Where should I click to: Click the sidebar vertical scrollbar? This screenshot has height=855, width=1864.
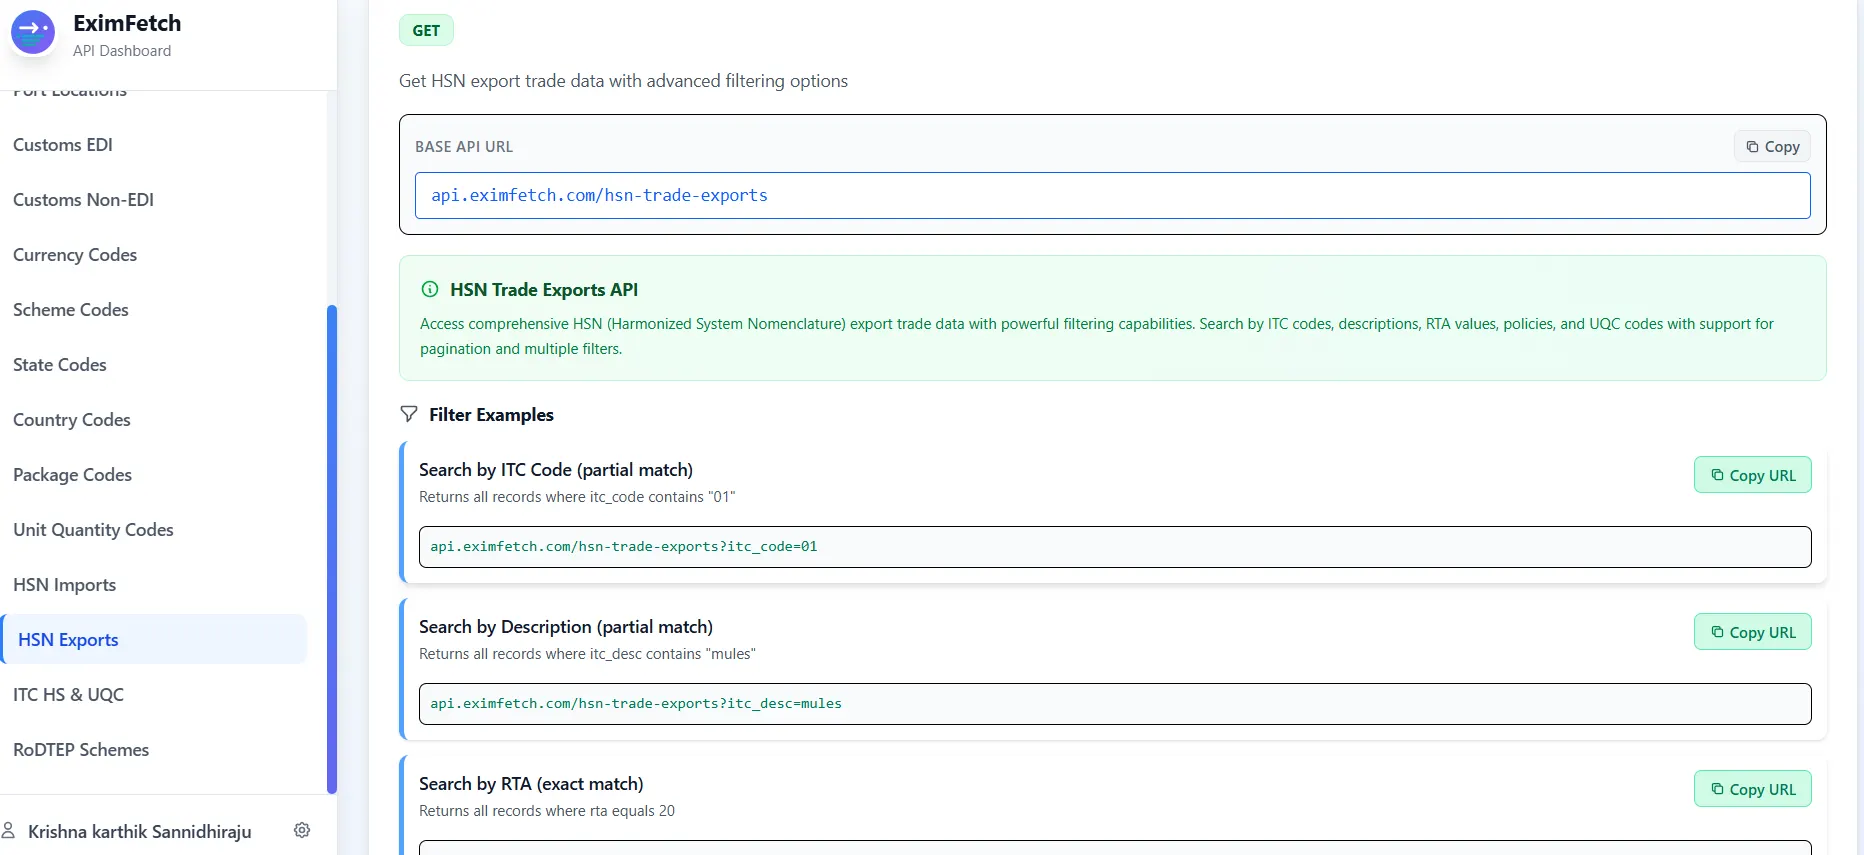point(332,549)
